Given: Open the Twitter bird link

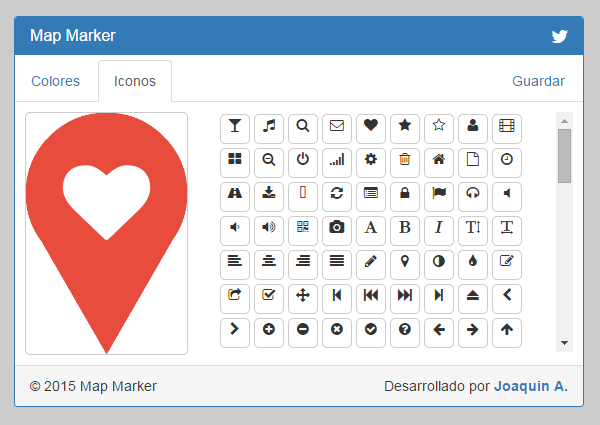Looking at the screenshot, I should 559,36.
